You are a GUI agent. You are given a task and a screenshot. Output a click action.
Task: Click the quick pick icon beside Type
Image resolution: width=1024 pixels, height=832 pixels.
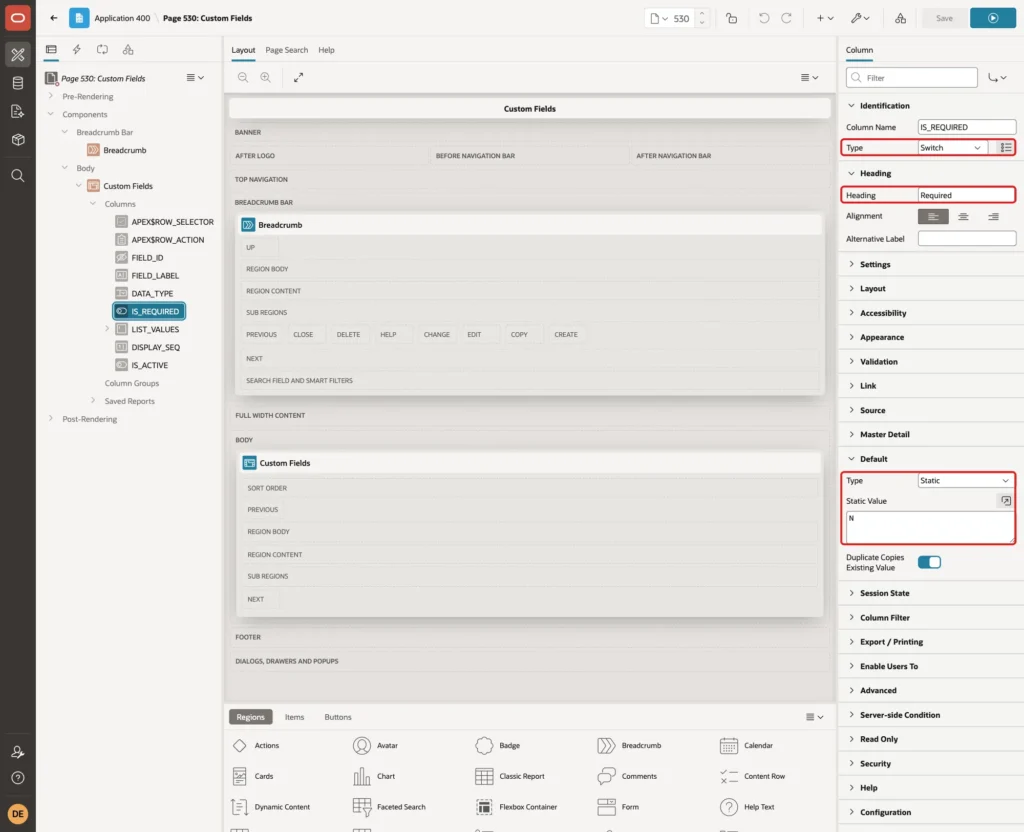(1006, 148)
